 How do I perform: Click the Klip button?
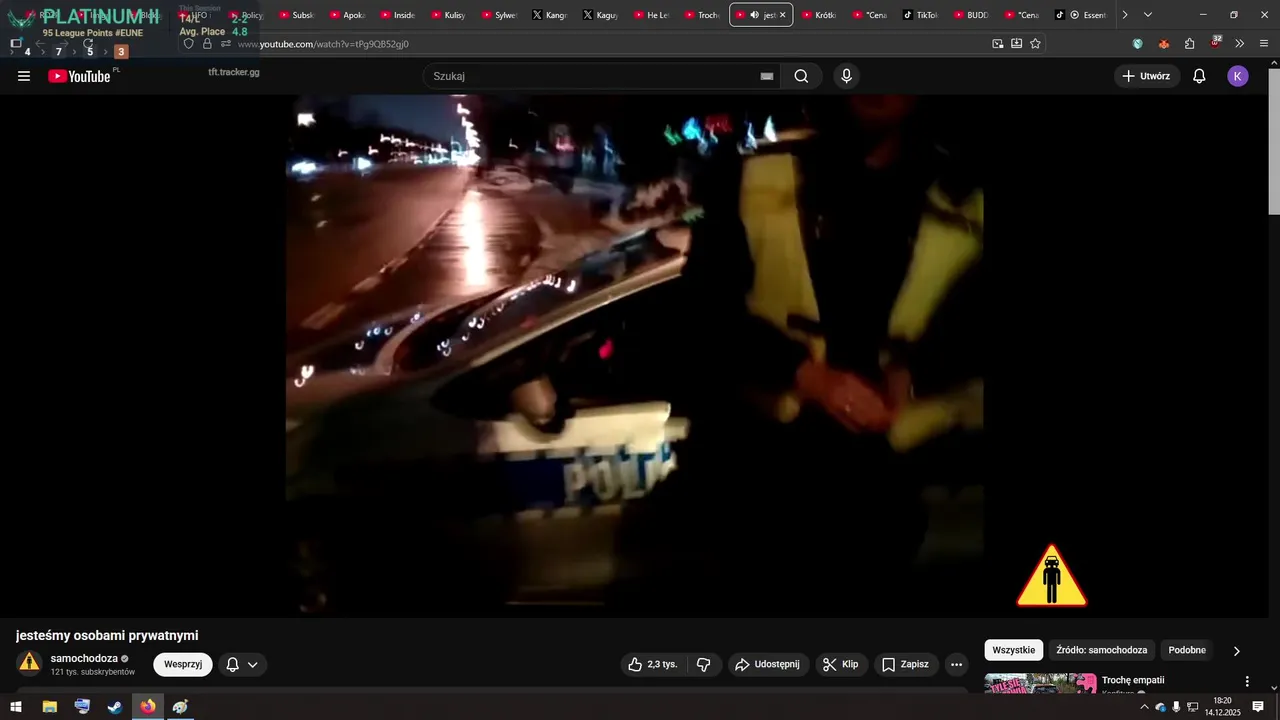point(840,664)
